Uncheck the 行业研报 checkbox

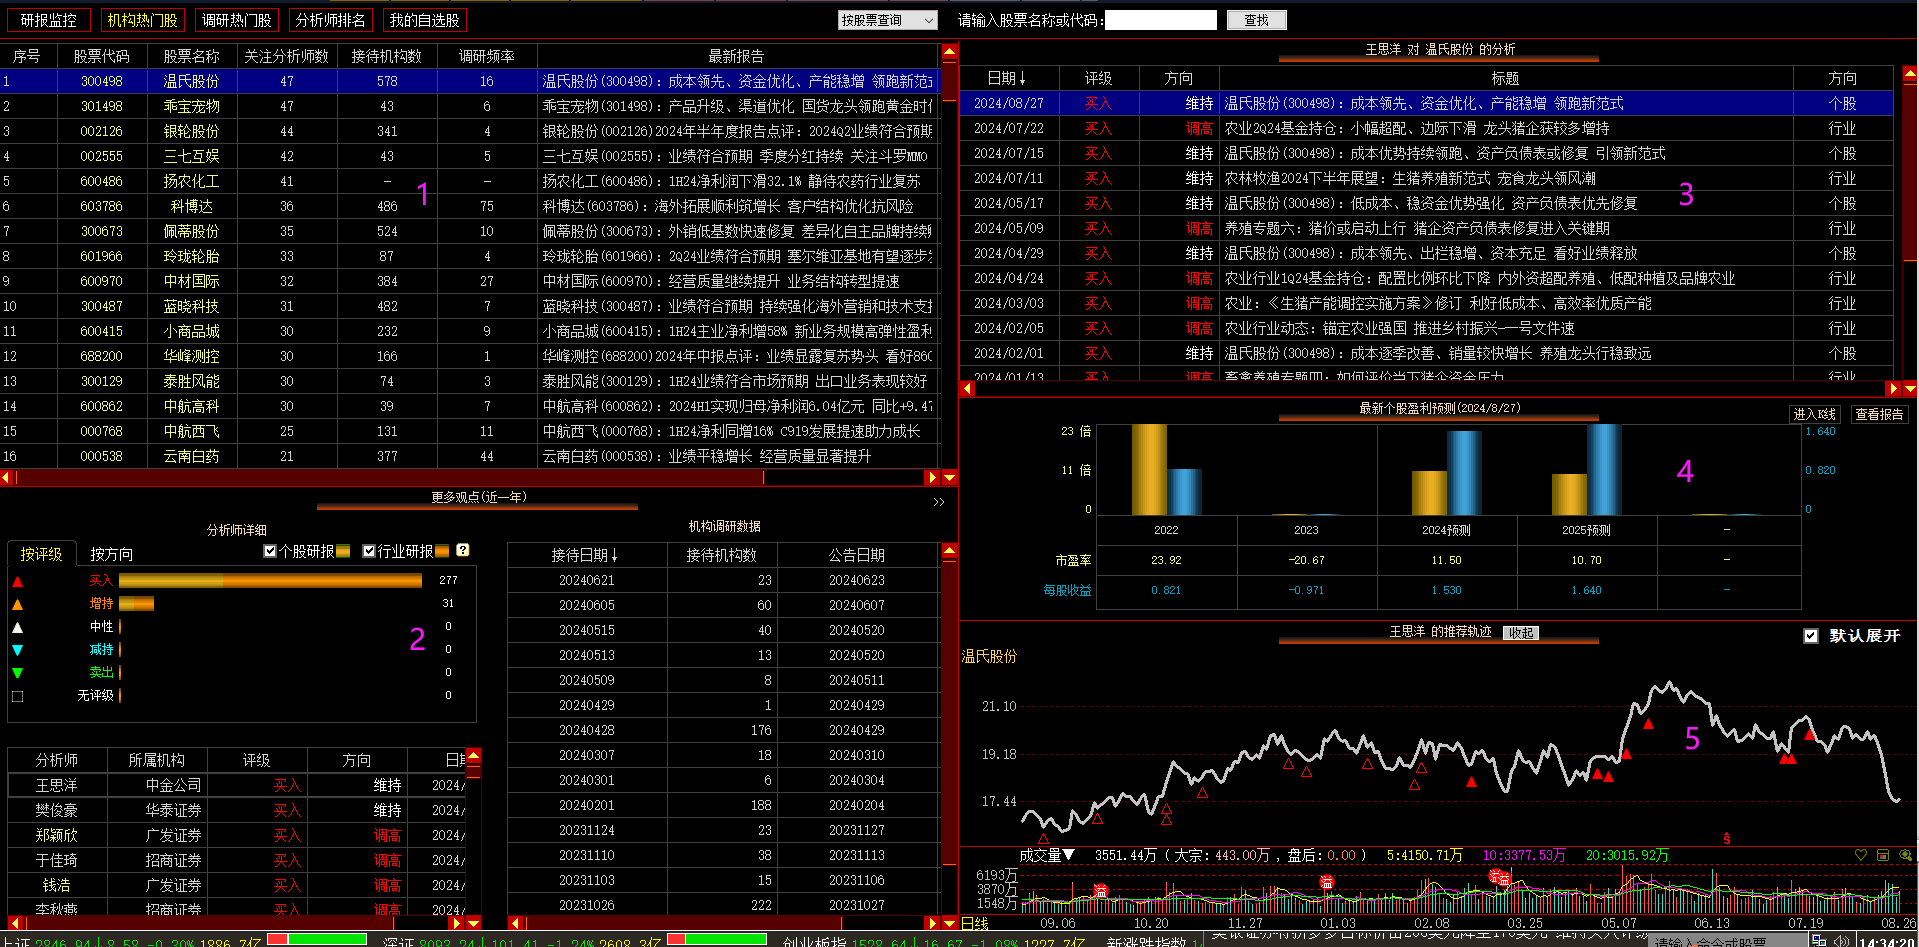(x=369, y=551)
